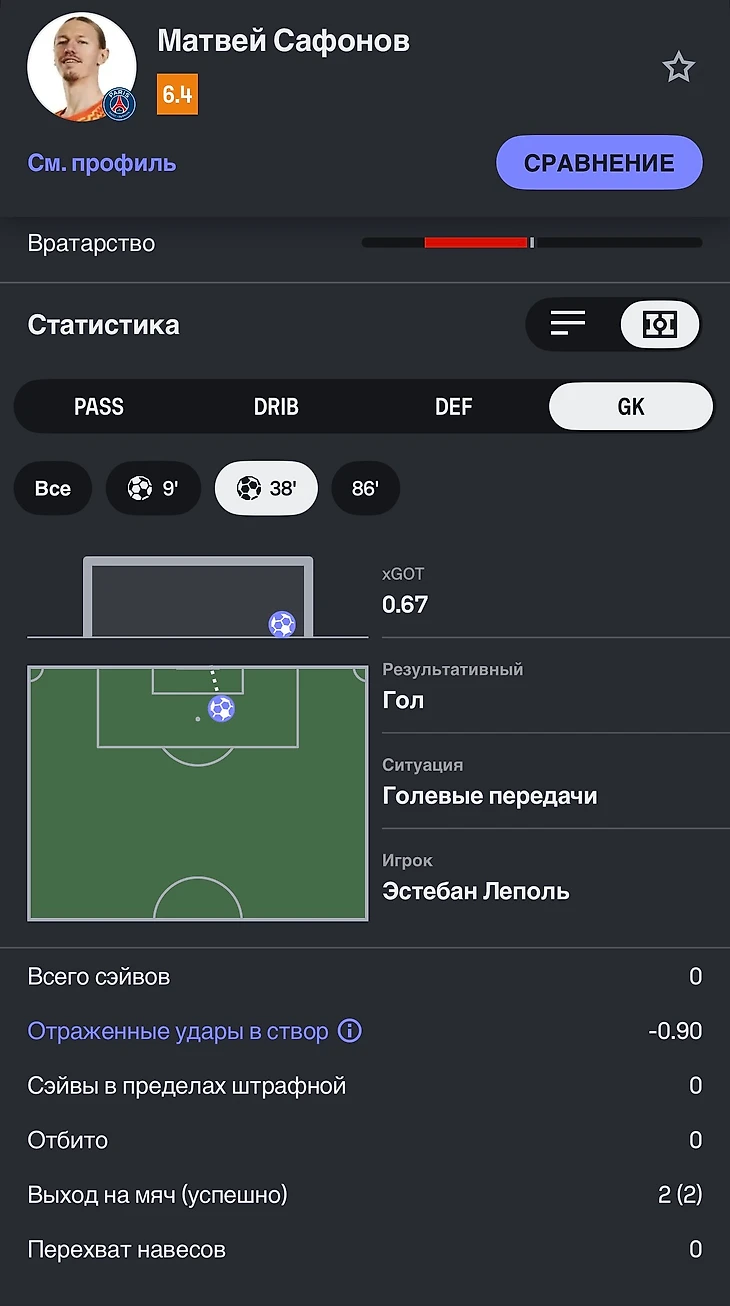Viewport: 730px width, 1306px height.
Task: Show all events with Все chip
Action: click(53, 488)
